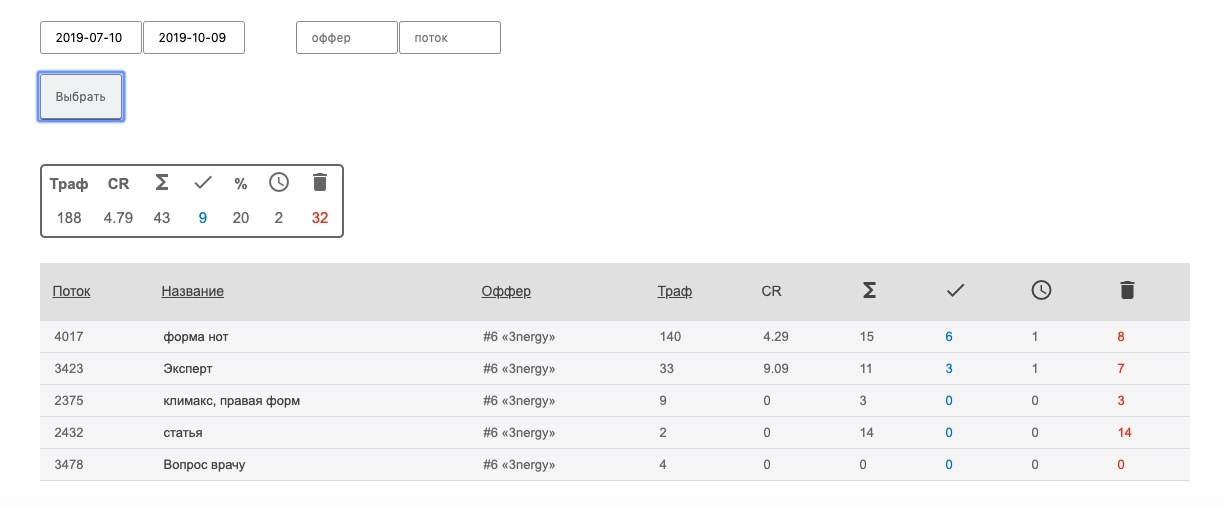Click the checkmark column header icon
This screenshot has width=1223, height=506.
coord(955,291)
